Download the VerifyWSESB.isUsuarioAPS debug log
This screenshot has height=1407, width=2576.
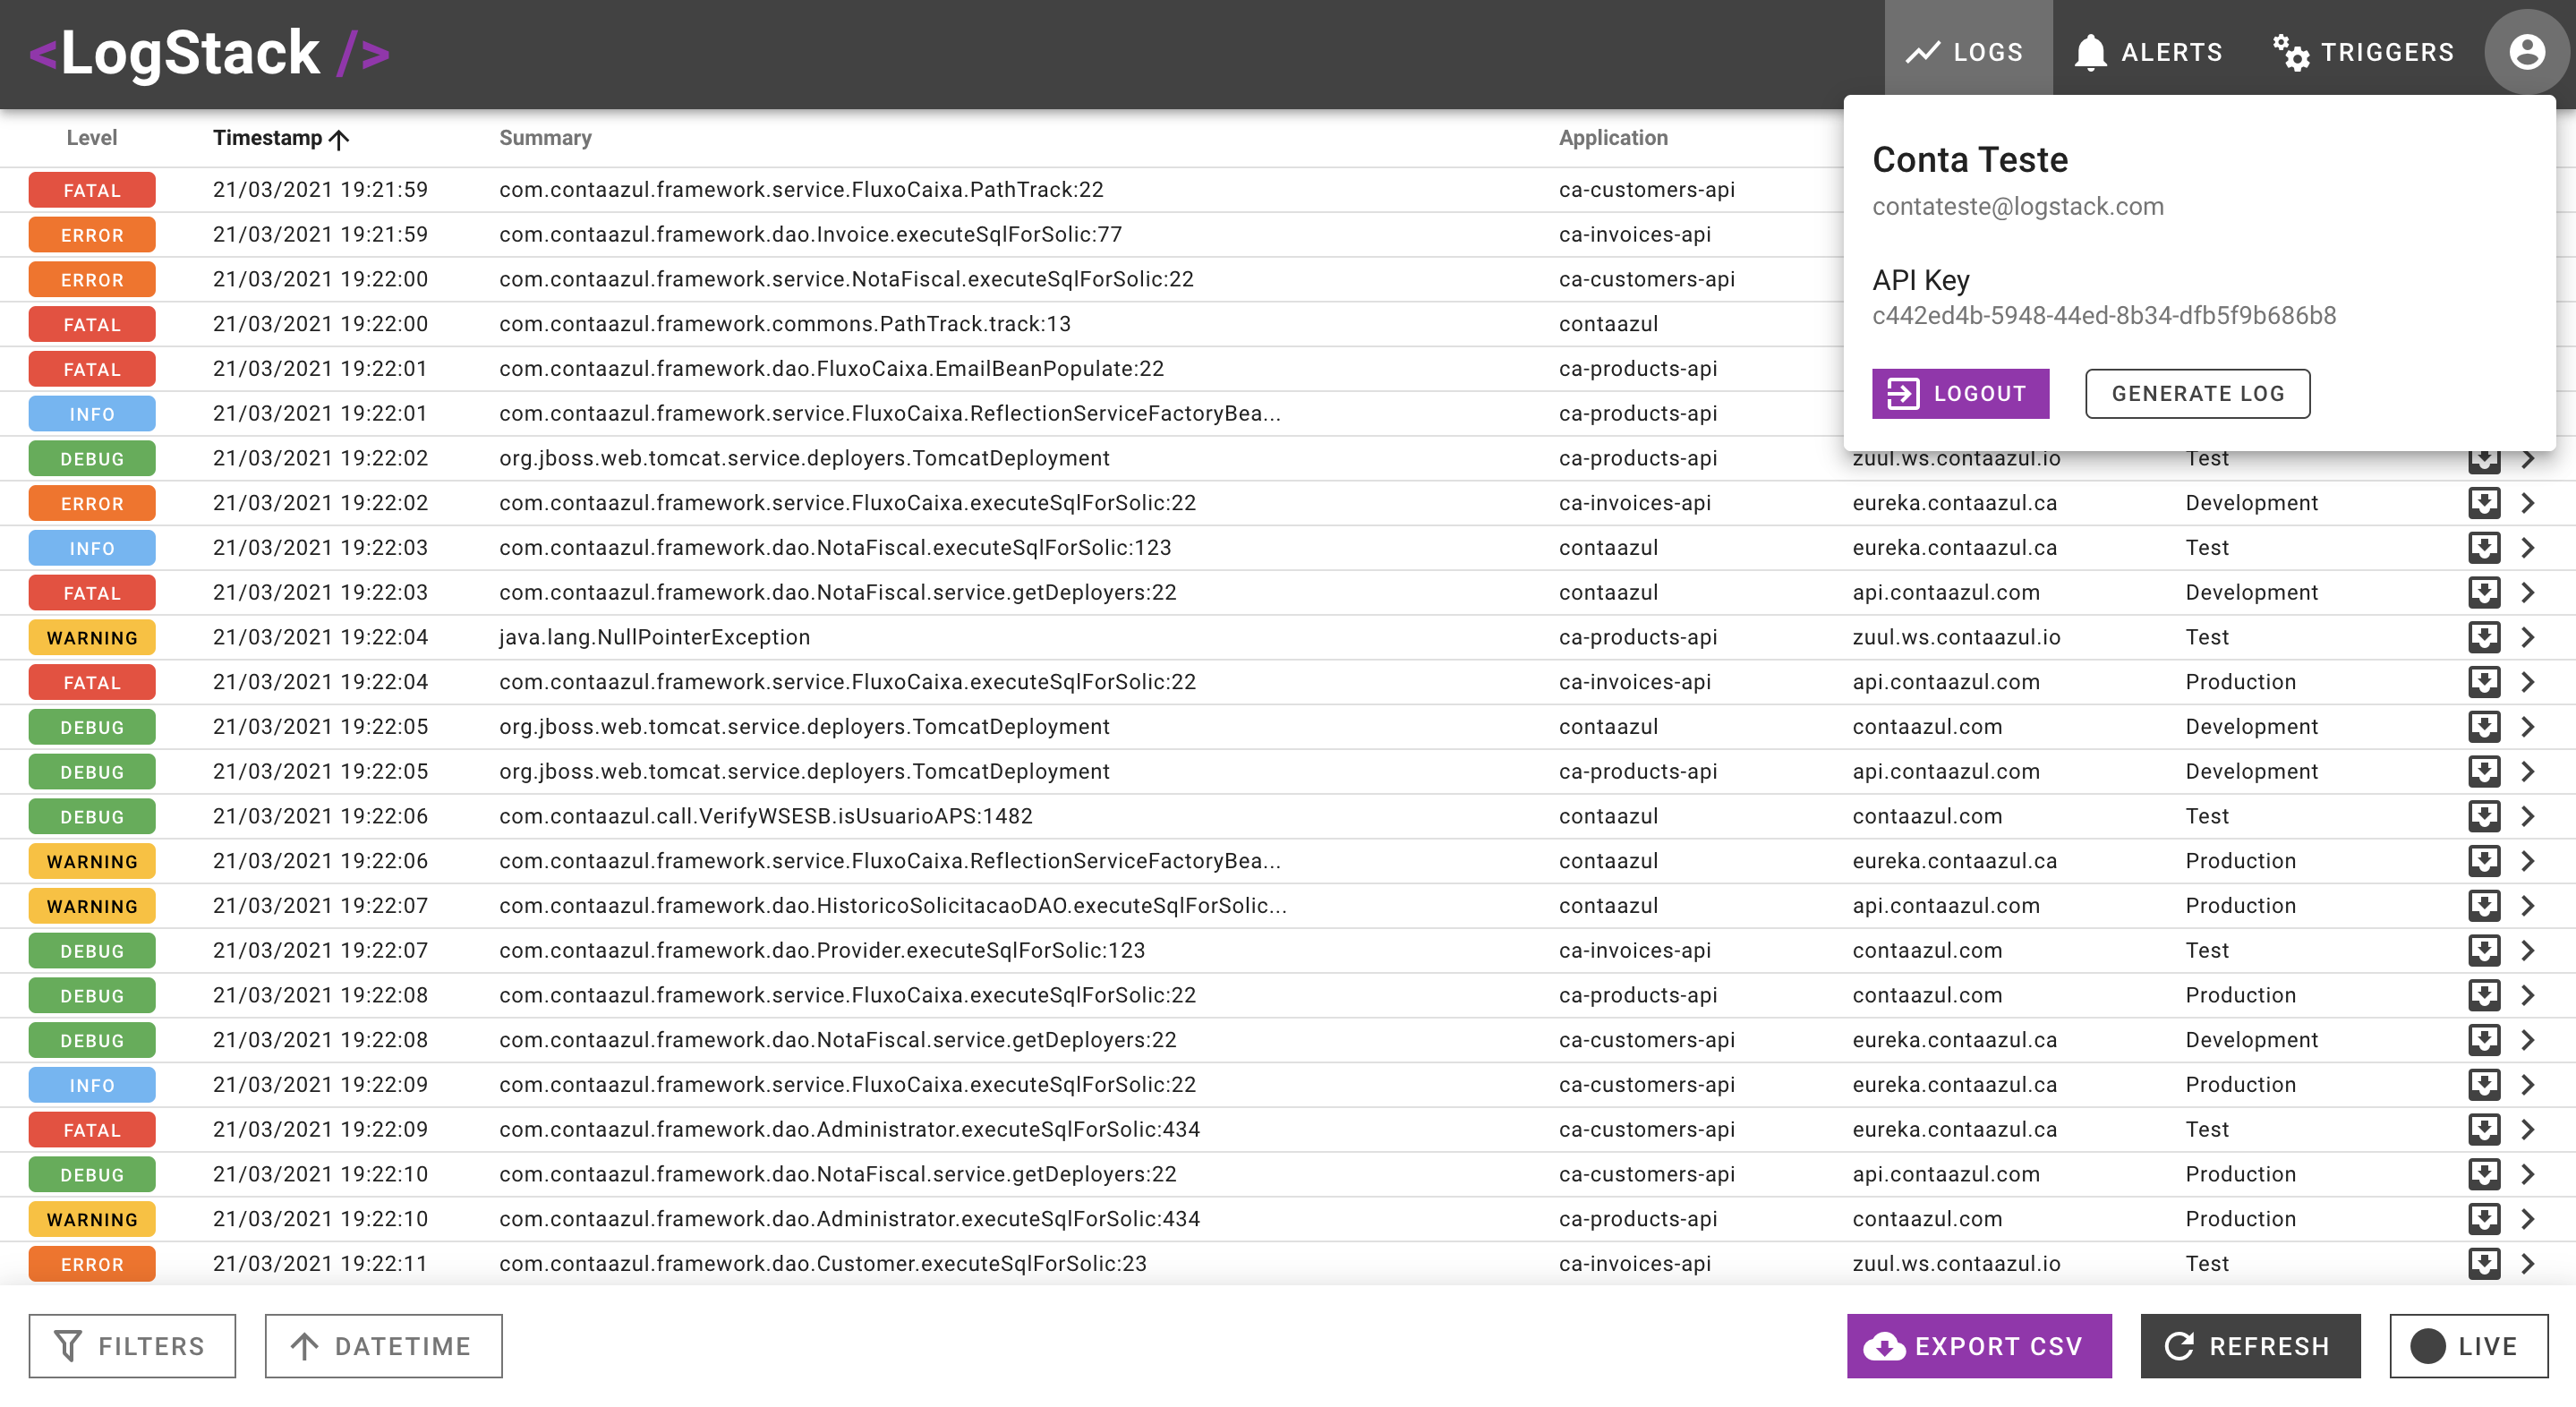tap(2483, 816)
